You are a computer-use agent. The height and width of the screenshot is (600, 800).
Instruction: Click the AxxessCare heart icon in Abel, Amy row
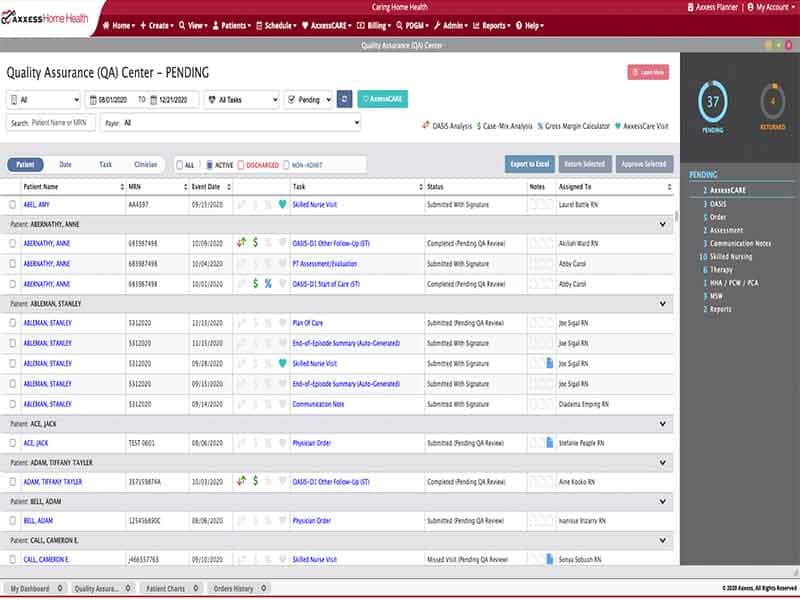pos(283,205)
